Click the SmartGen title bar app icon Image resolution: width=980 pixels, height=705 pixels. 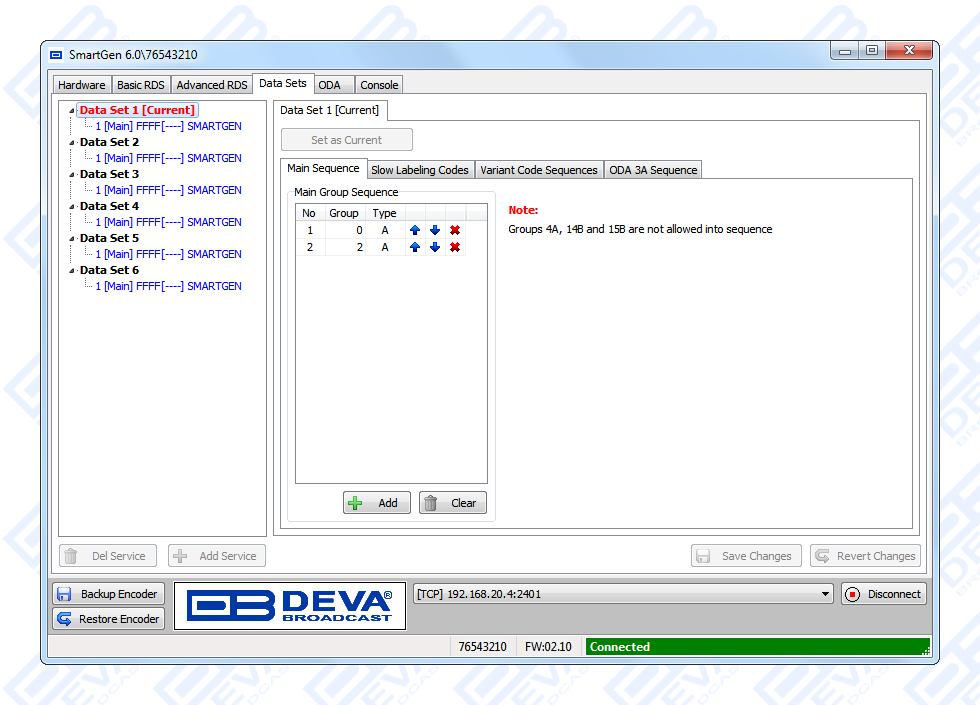(x=56, y=54)
